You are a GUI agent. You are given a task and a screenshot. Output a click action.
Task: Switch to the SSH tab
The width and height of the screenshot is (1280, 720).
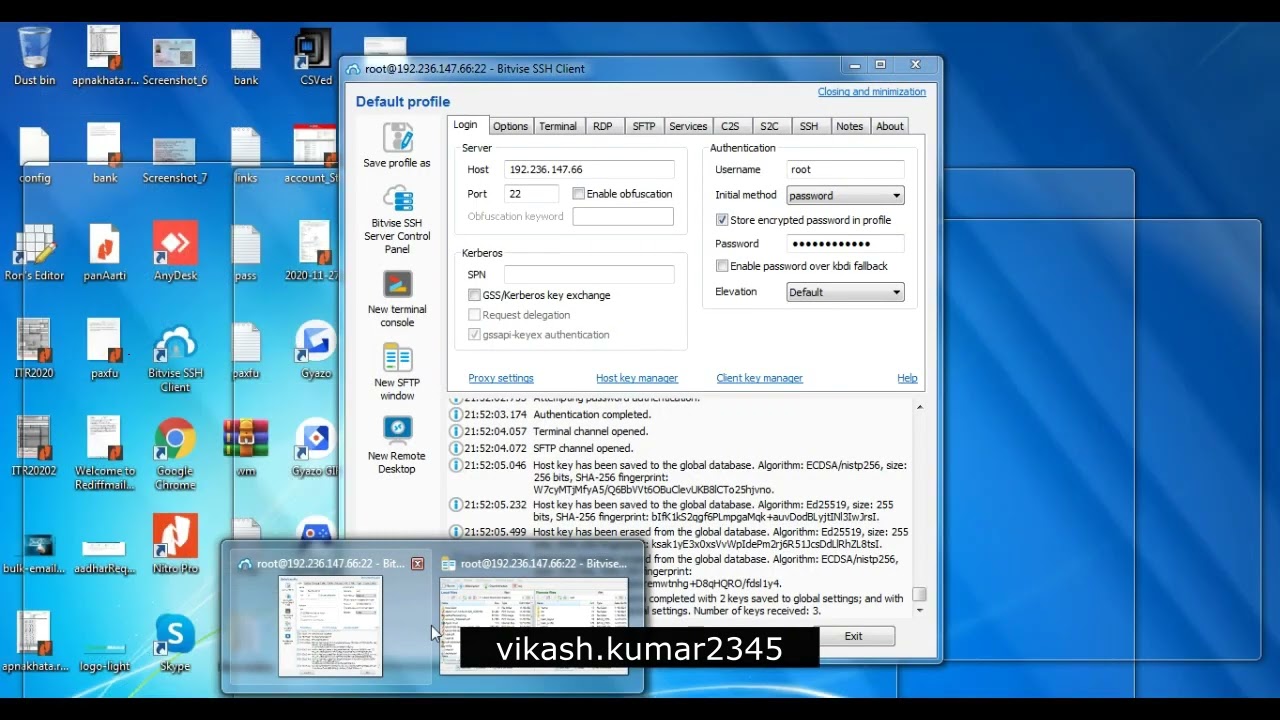809,126
